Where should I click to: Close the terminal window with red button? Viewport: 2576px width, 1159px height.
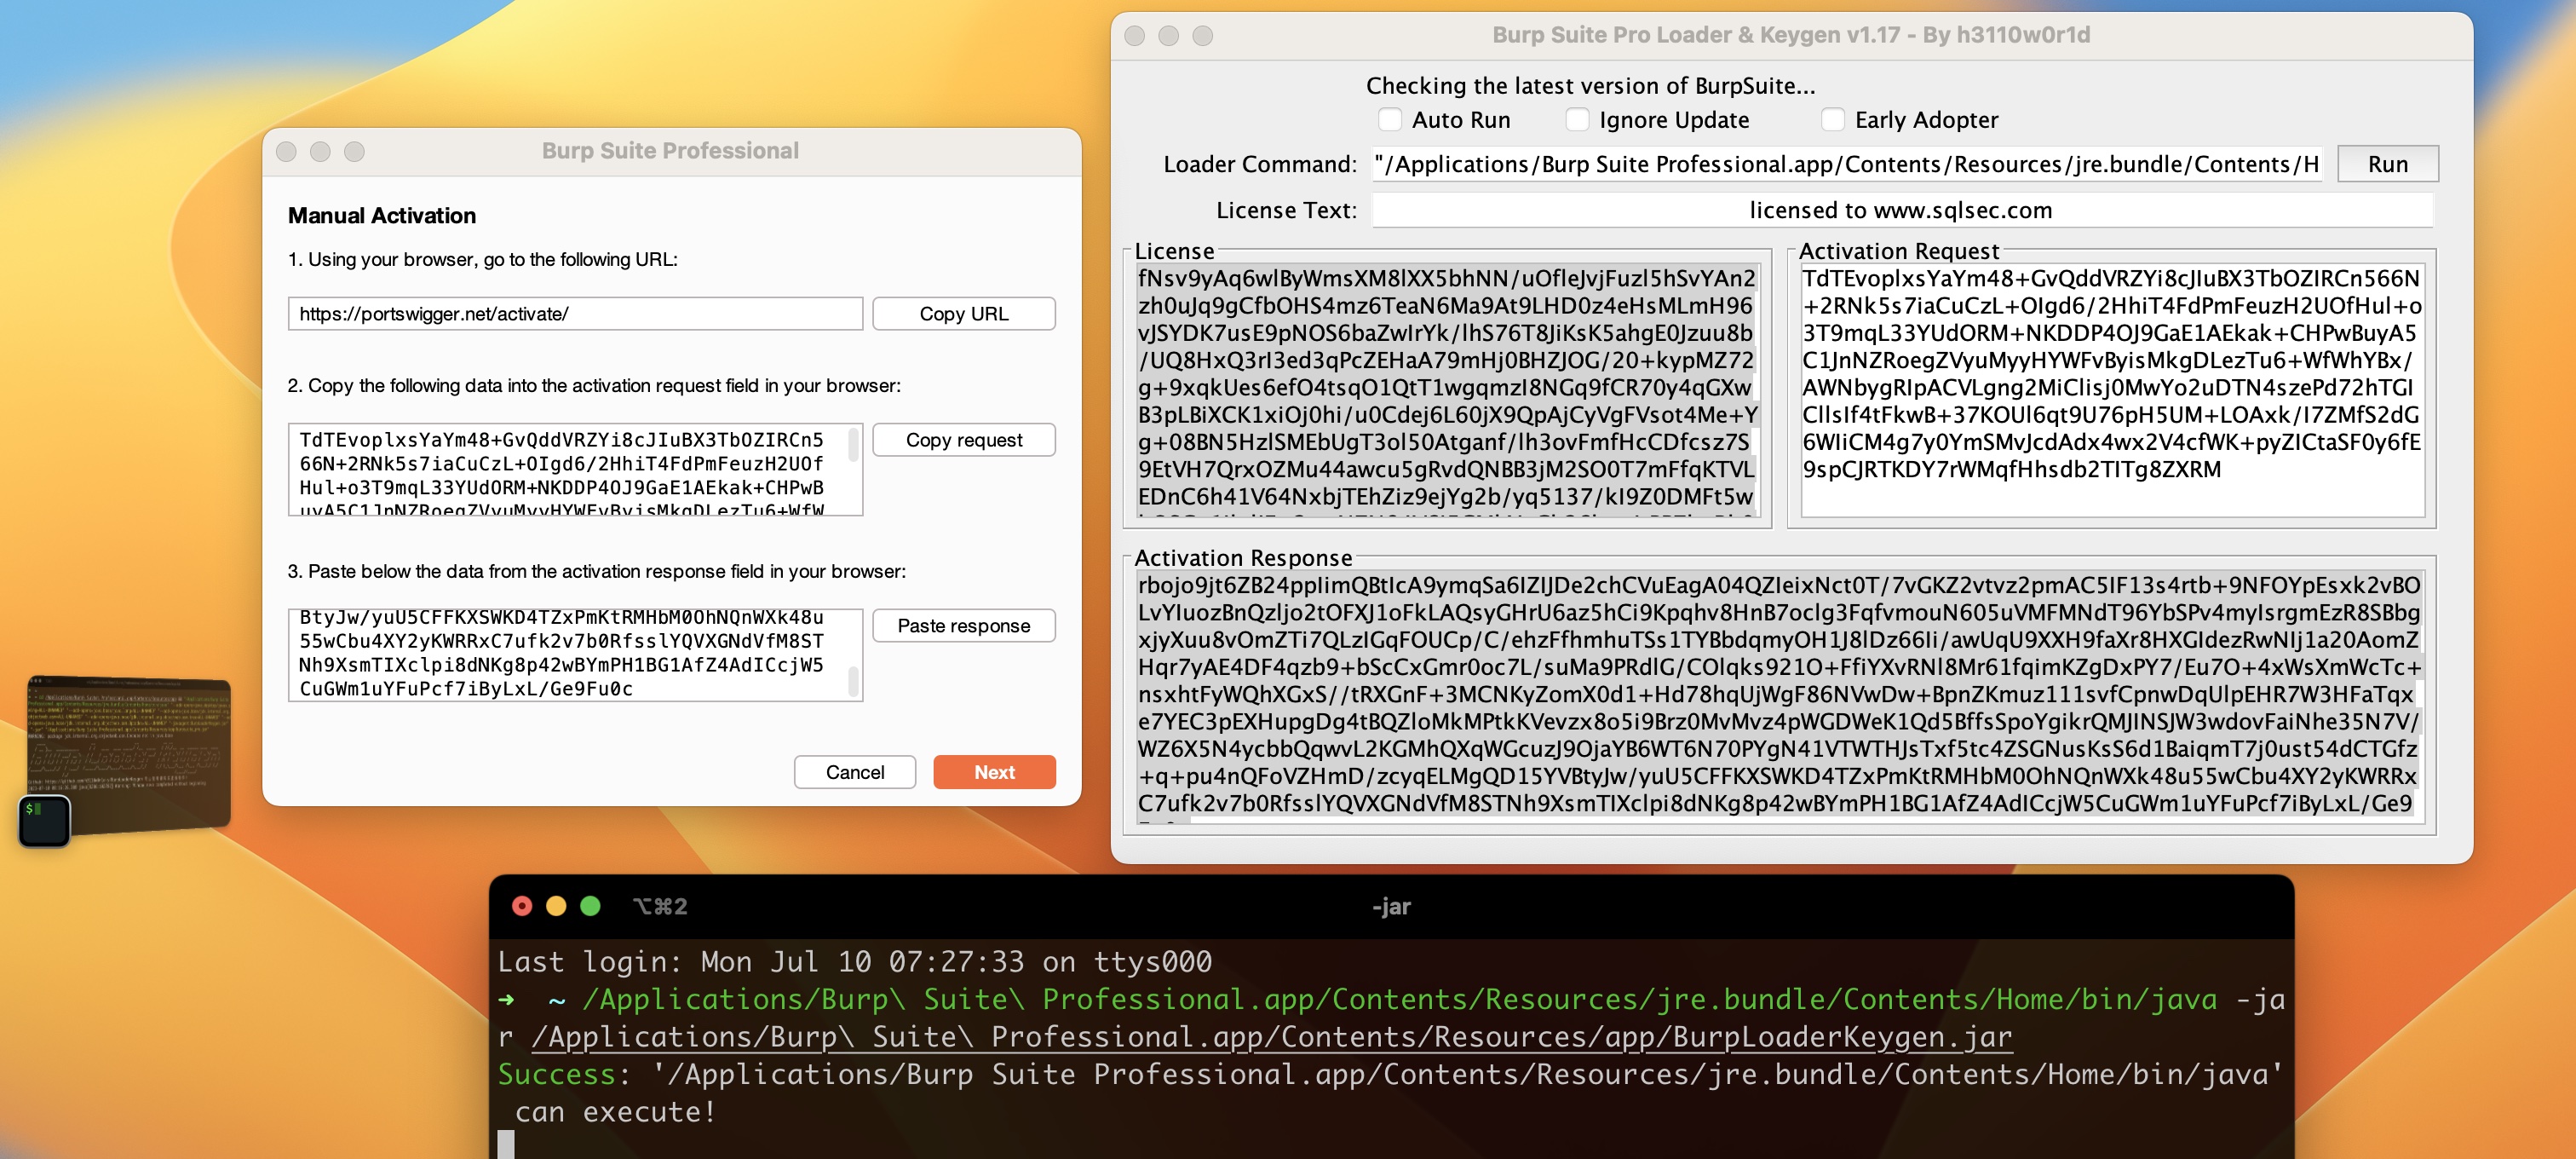pos(522,906)
